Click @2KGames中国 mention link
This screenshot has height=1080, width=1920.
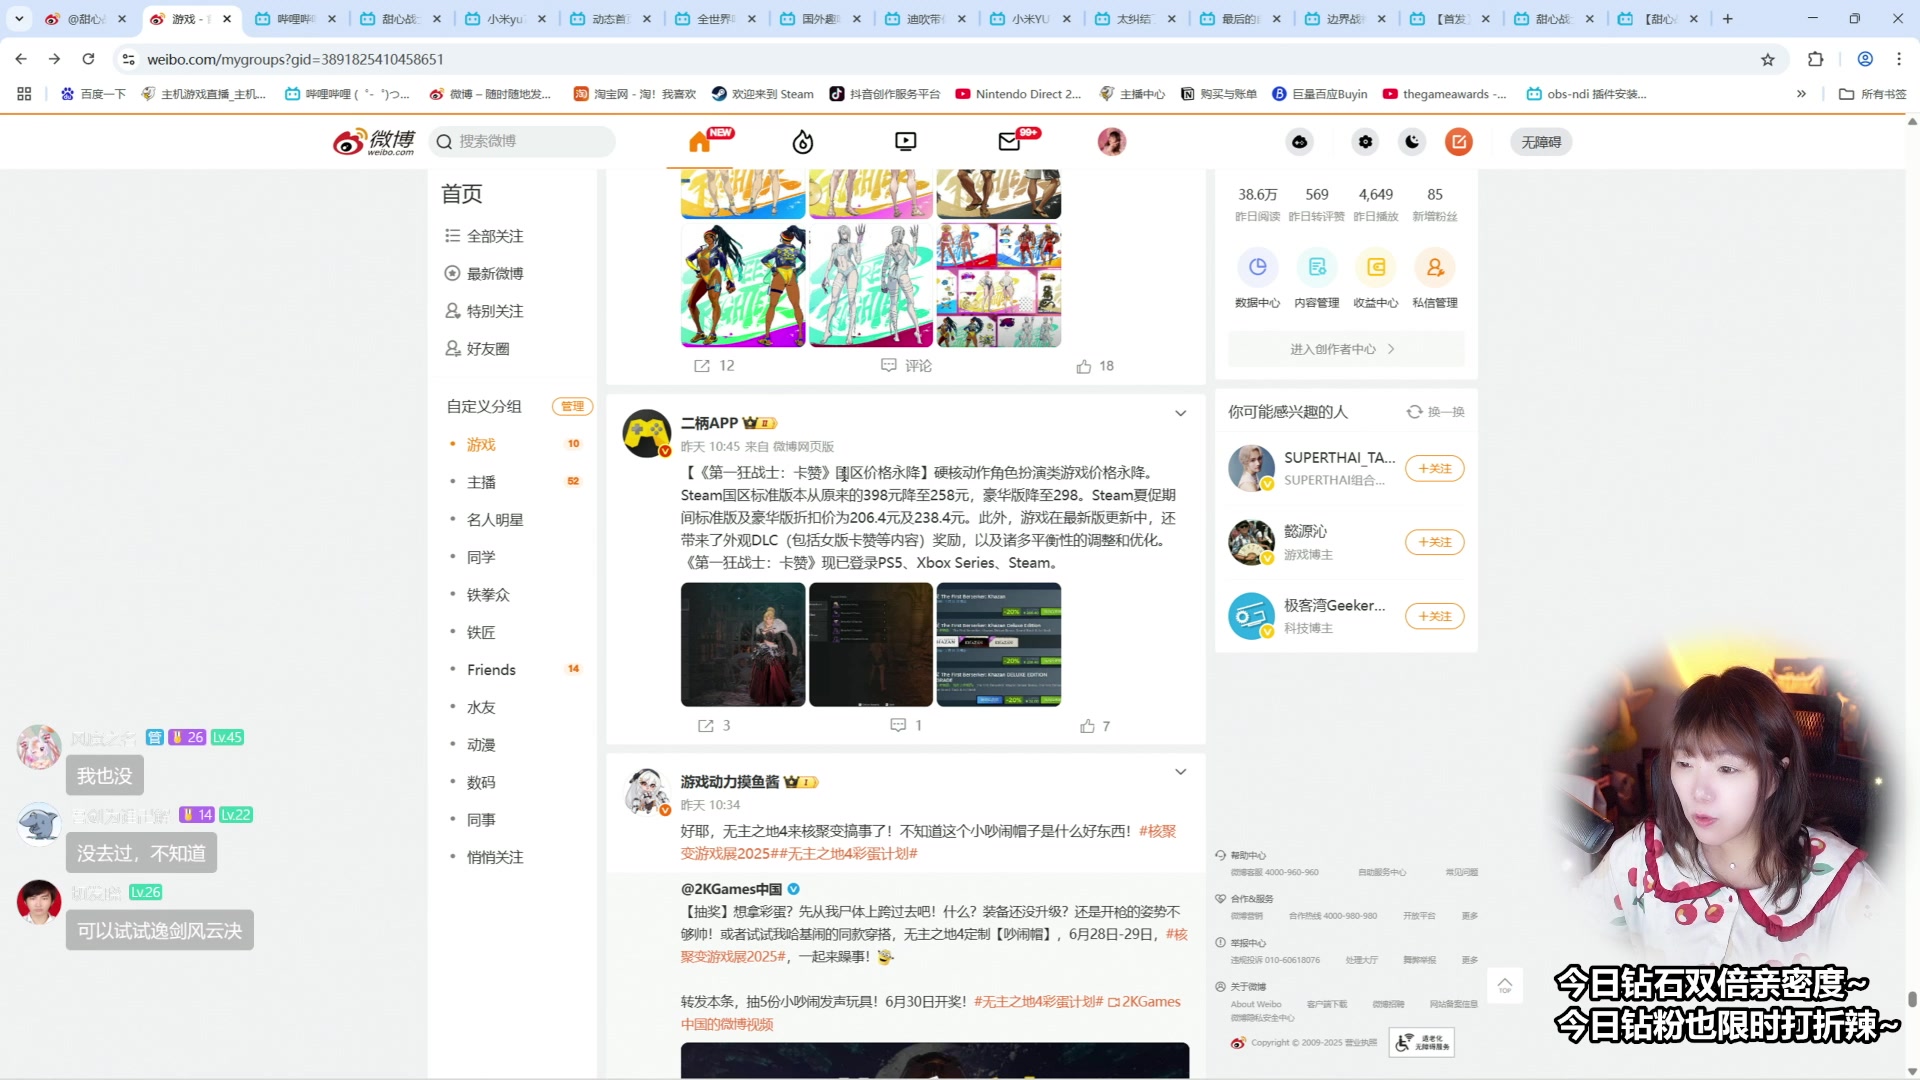click(x=731, y=889)
